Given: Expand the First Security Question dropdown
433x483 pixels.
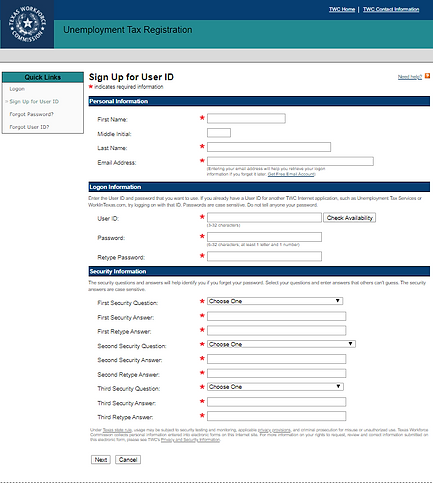Looking at the screenshot, I should point(275,301).
